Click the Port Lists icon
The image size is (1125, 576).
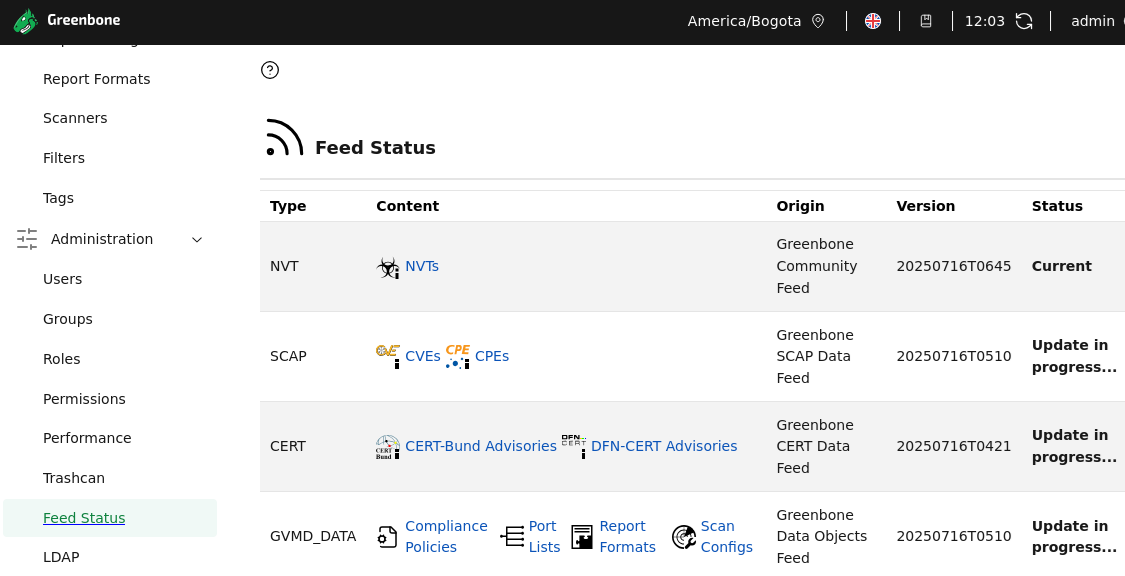pyautogui.click(x=512, y=537)
